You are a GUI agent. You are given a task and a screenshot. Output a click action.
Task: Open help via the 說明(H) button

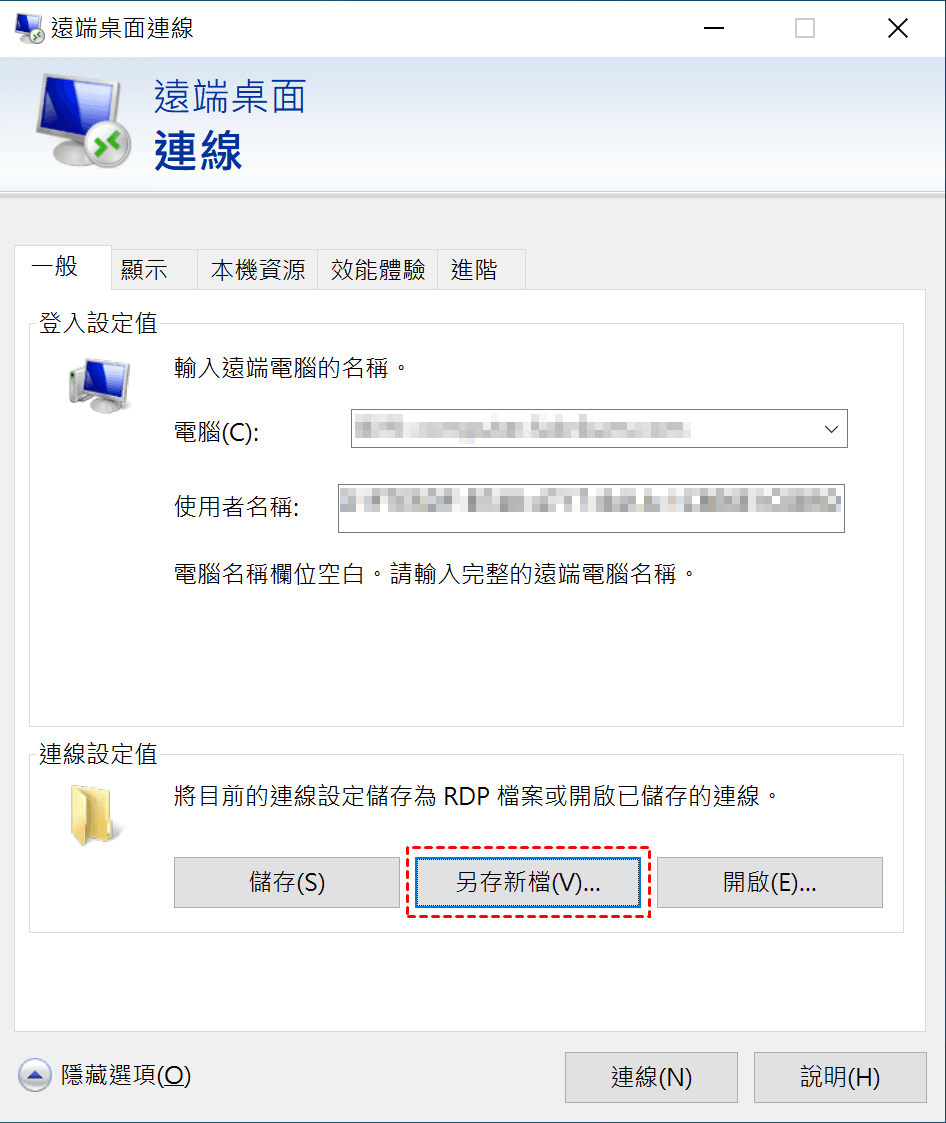840,1077
